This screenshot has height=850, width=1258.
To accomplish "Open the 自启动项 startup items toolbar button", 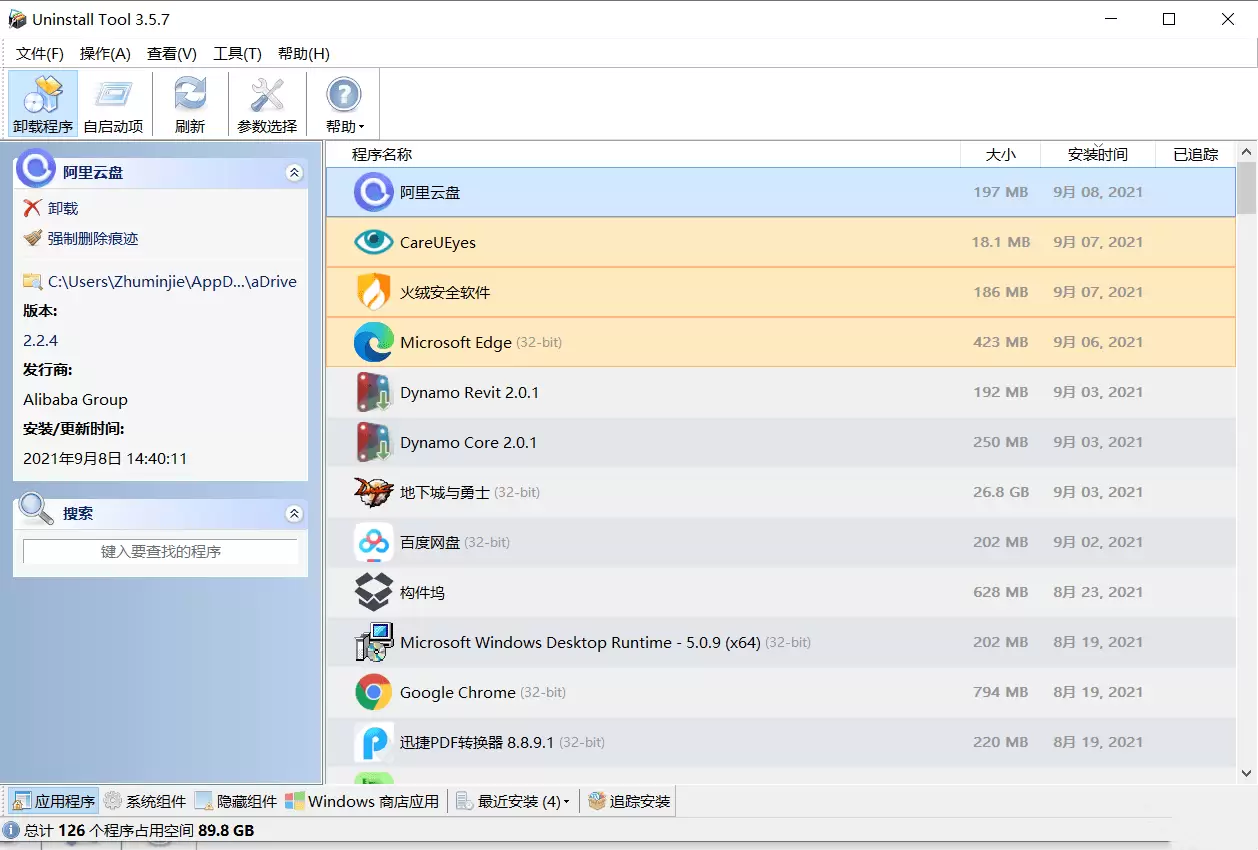I will [113, 104].
